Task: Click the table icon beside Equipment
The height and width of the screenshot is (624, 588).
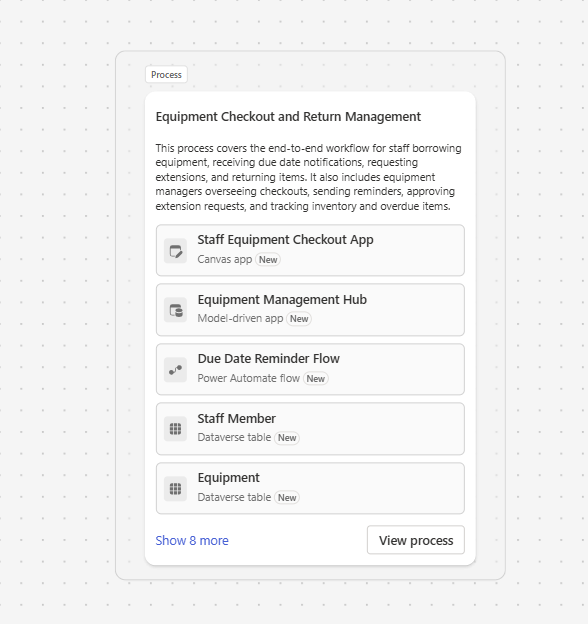Action: tap(175, 489)
